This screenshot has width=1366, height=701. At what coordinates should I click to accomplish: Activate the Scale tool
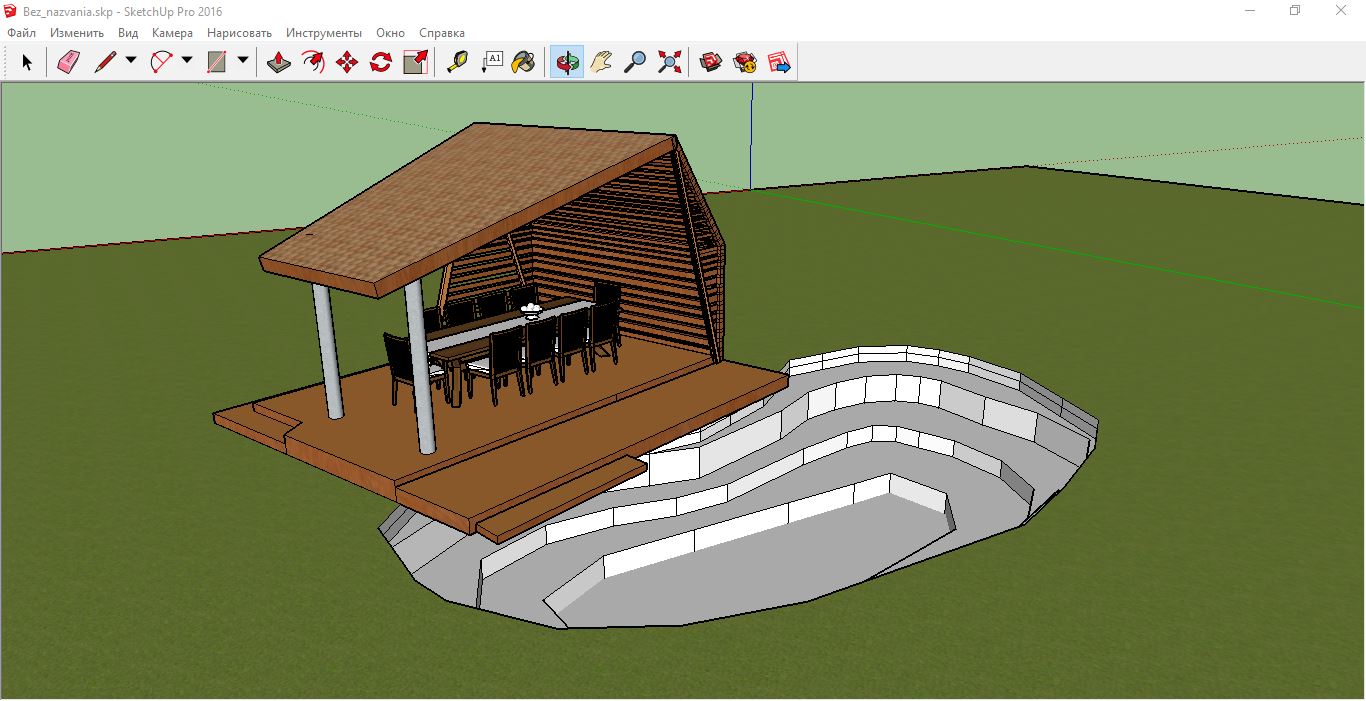click(415, 63)
